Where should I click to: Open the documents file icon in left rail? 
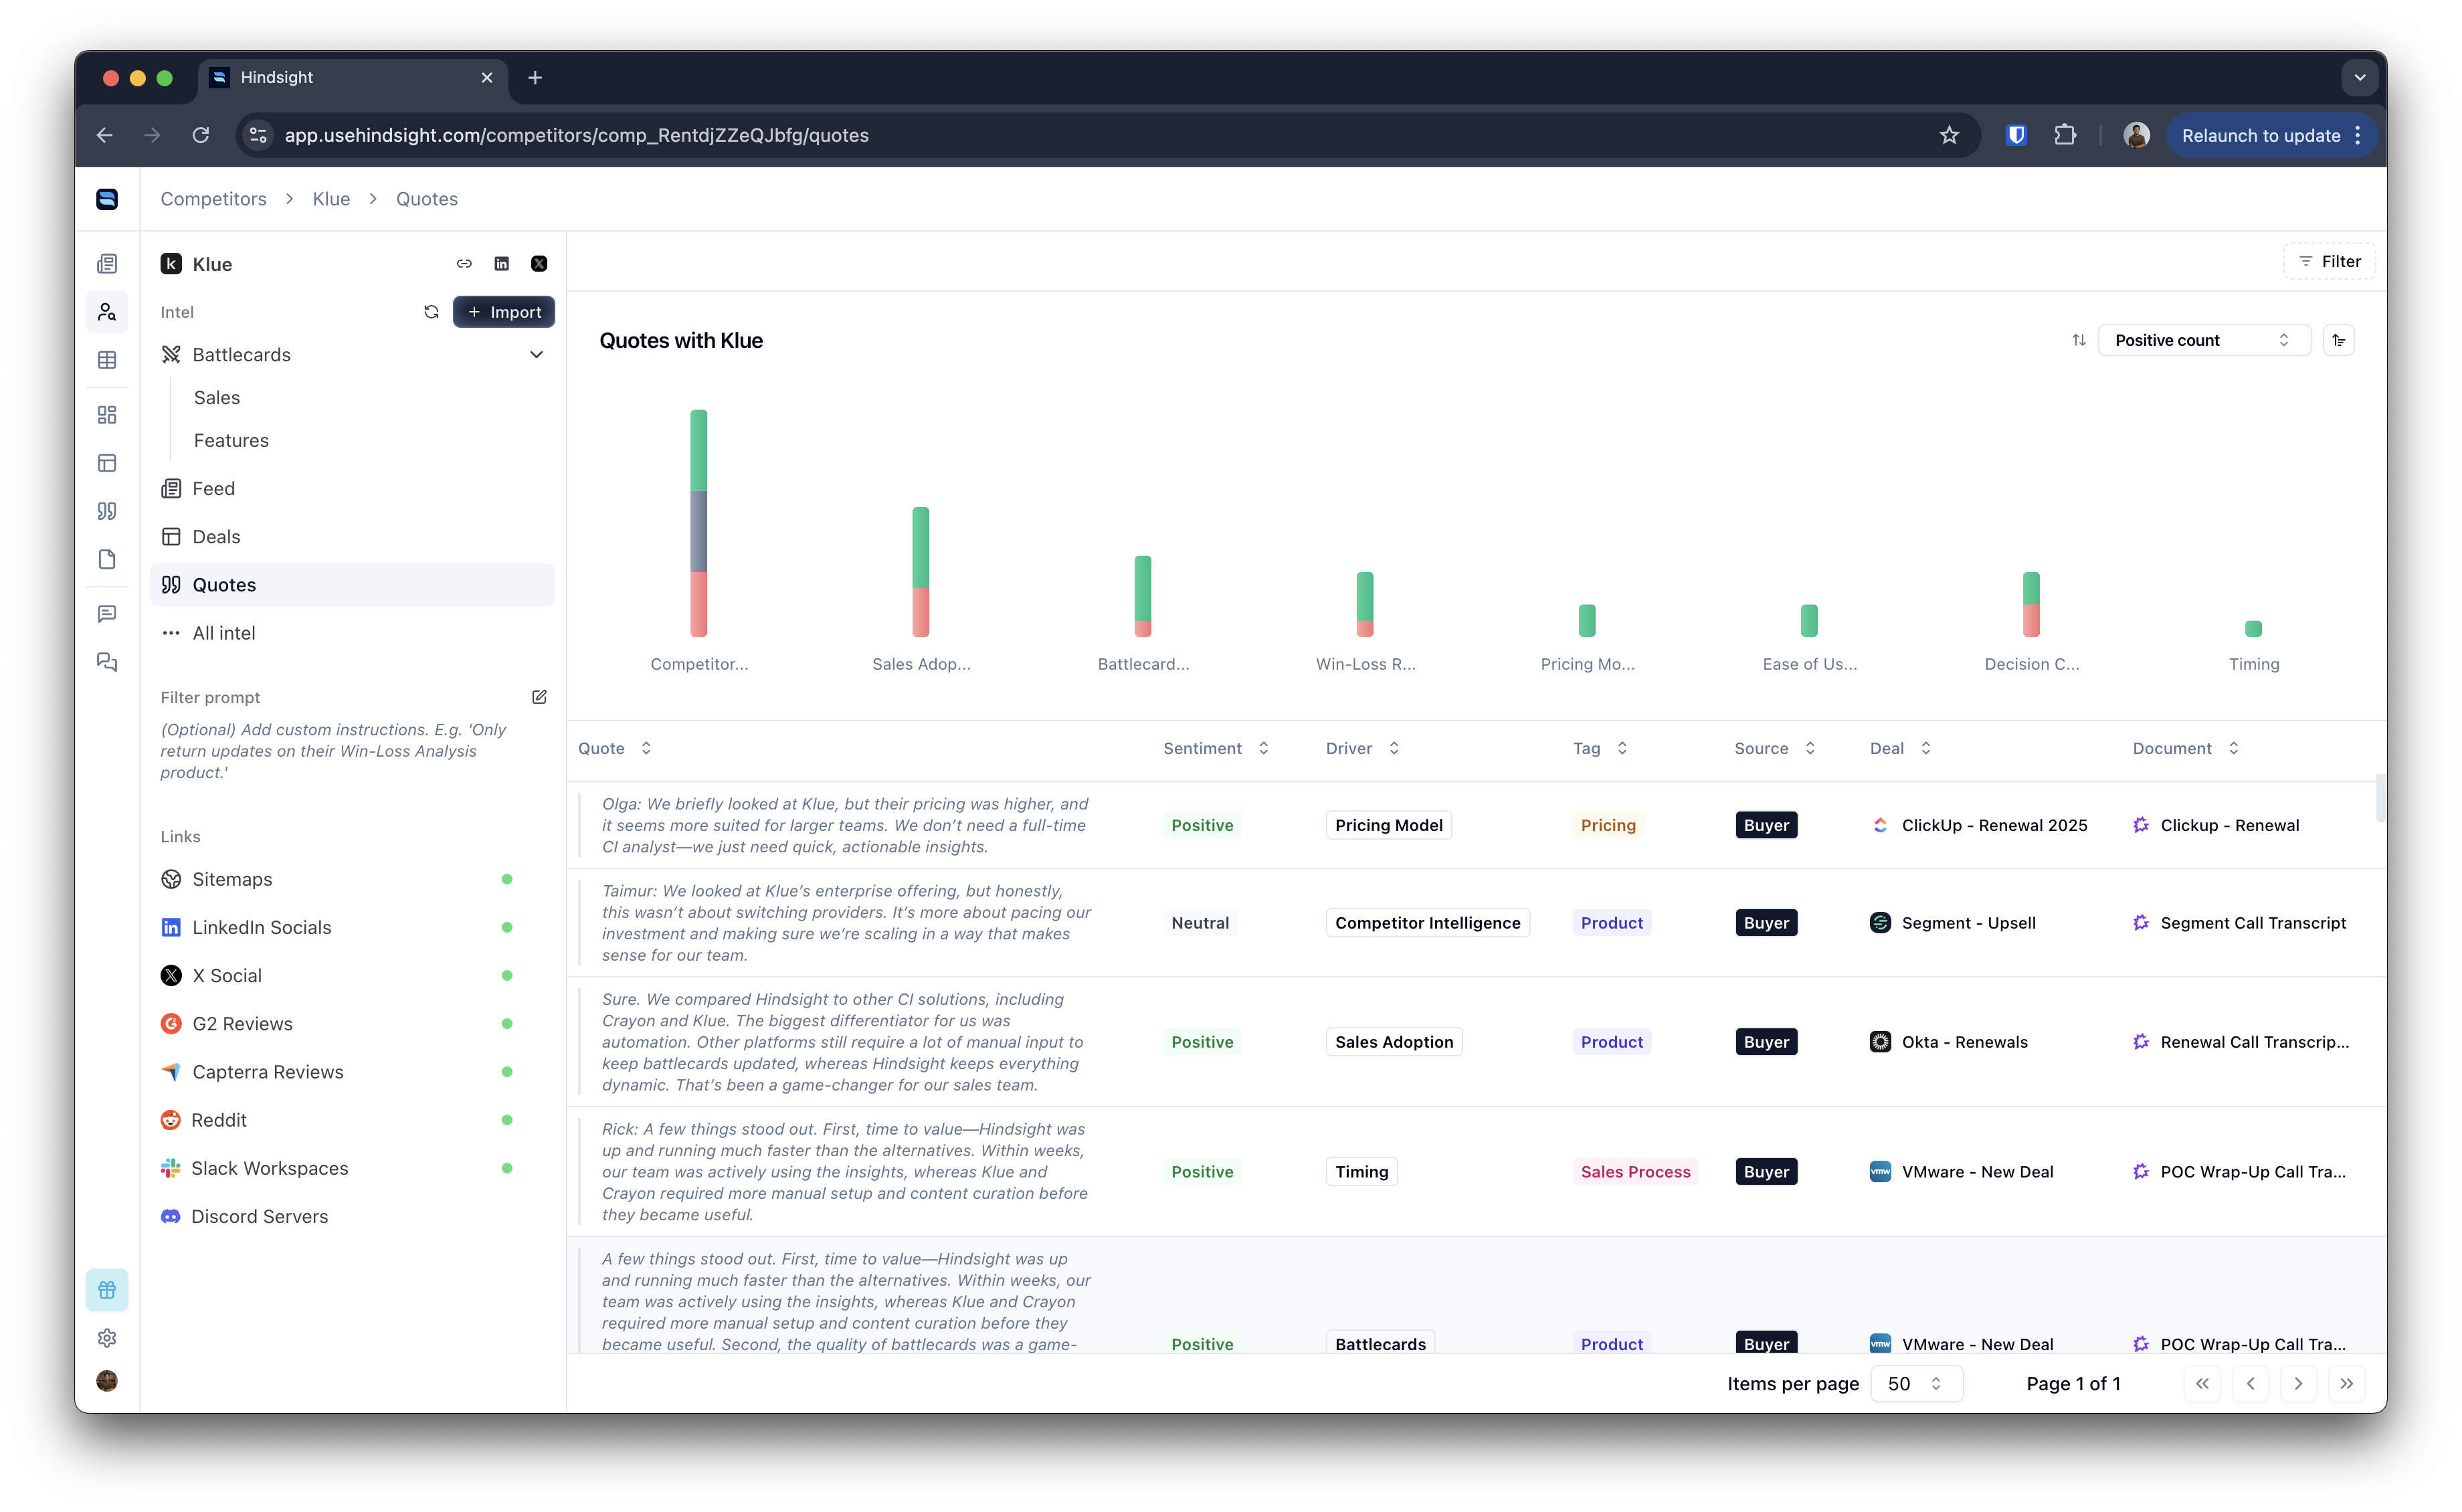(x=107, y=559)
